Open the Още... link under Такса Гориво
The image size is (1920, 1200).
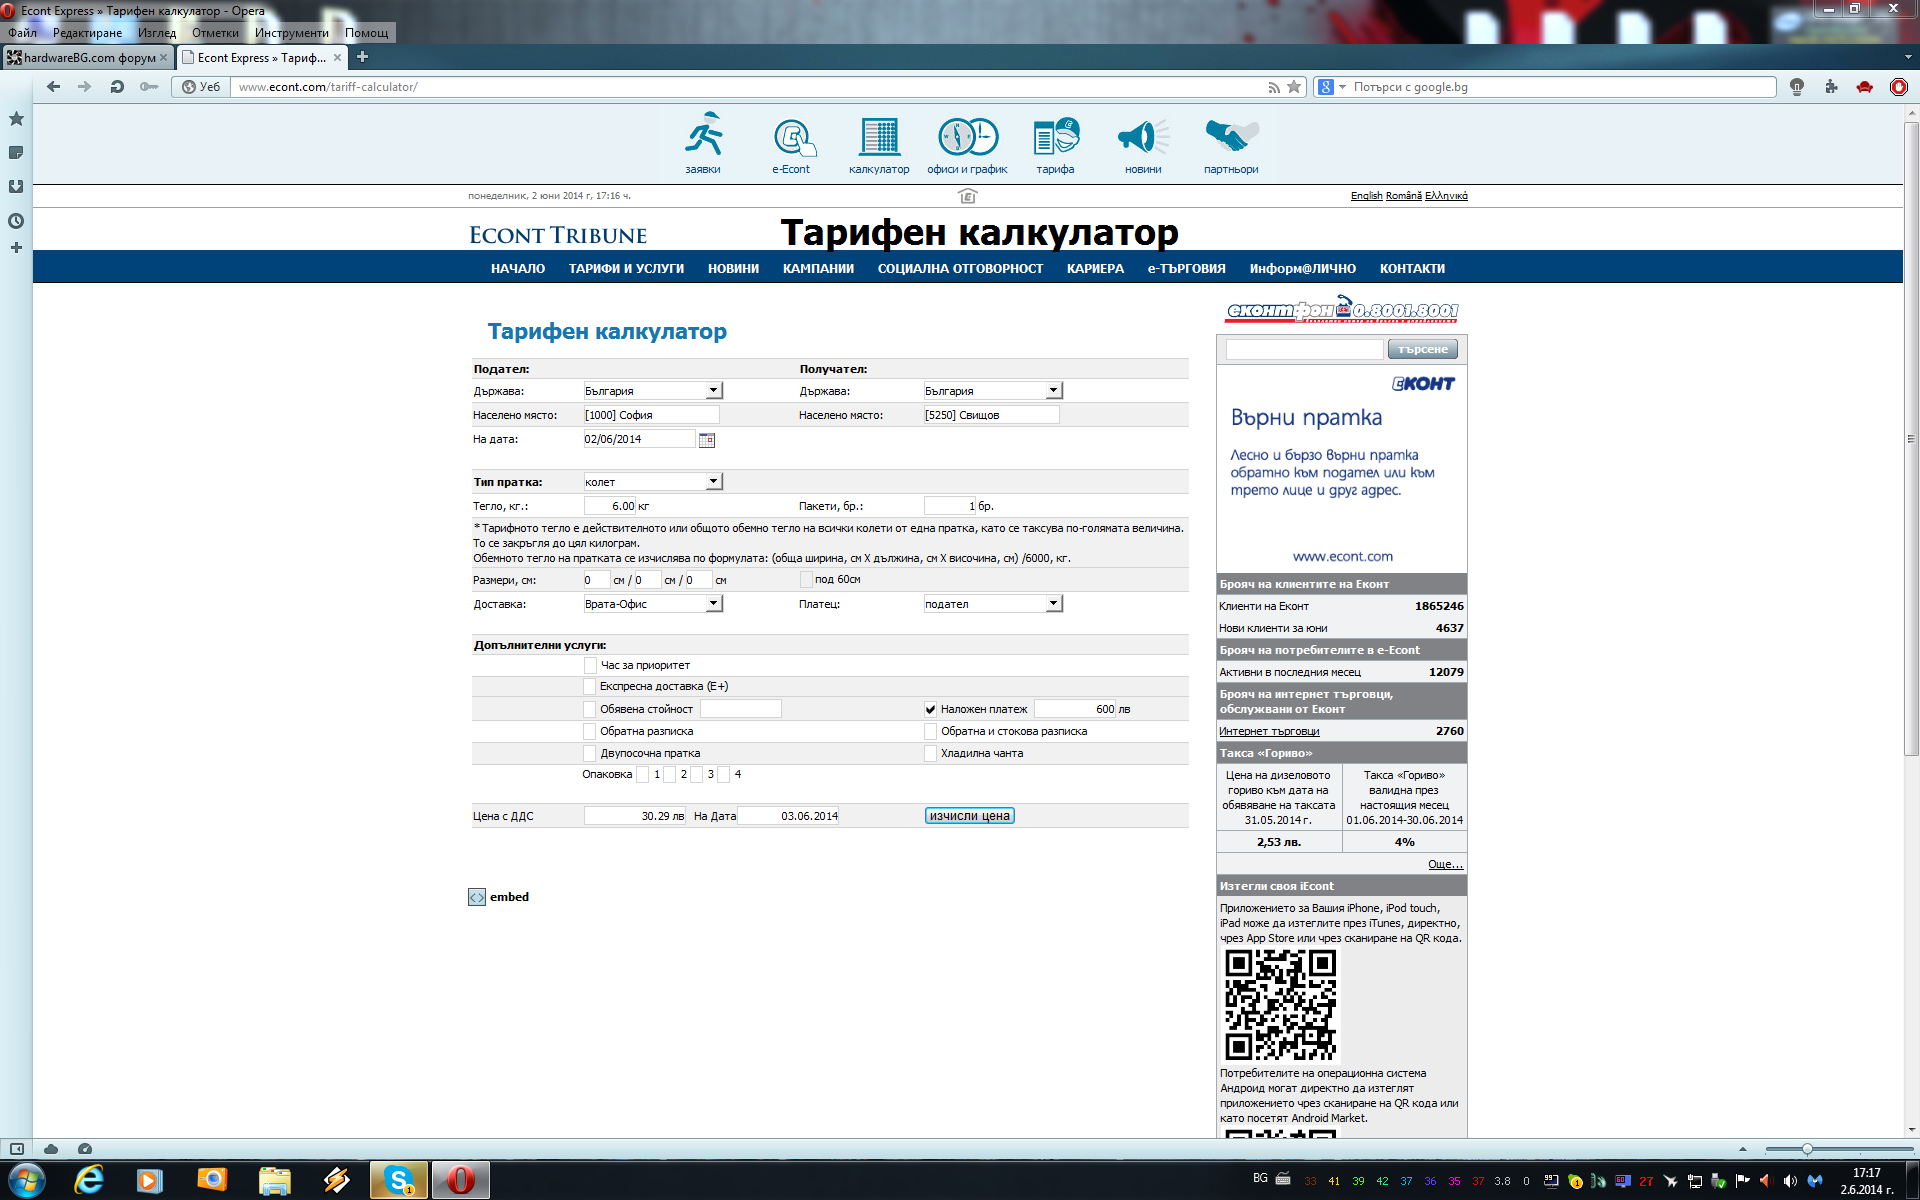pyautogui.click(x=1445, y=864)
